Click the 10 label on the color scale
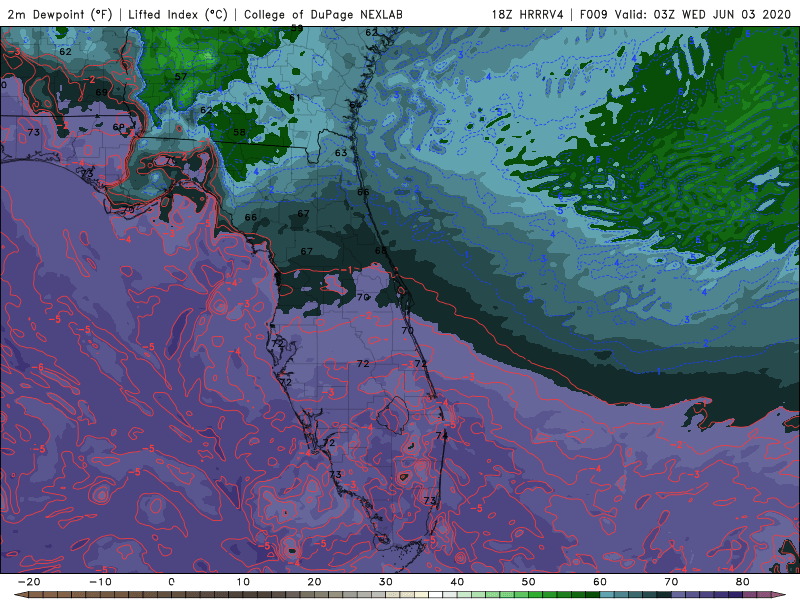The height and width of the screenshot is (600, 800). click(243, 581)
